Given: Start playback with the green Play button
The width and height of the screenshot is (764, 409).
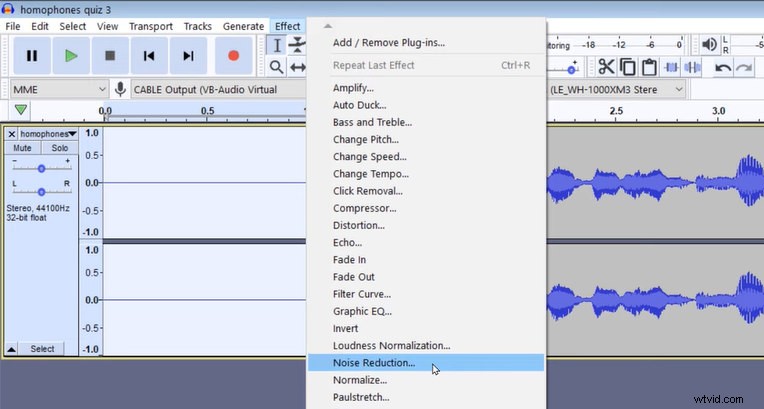Looking at the screenshot, I should 71,56.
